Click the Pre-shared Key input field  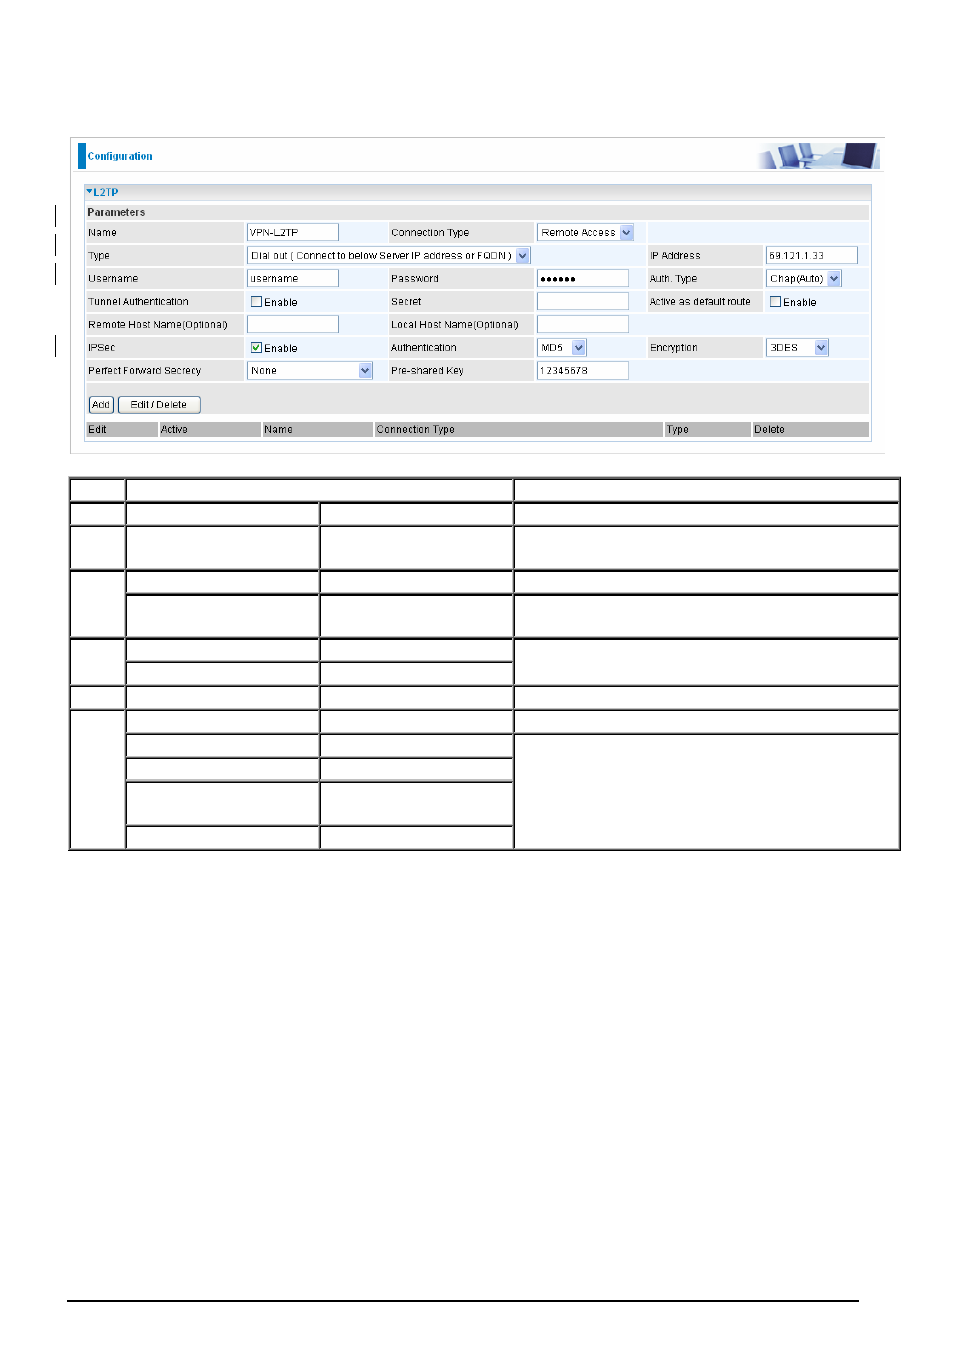[x=583, y=370]
